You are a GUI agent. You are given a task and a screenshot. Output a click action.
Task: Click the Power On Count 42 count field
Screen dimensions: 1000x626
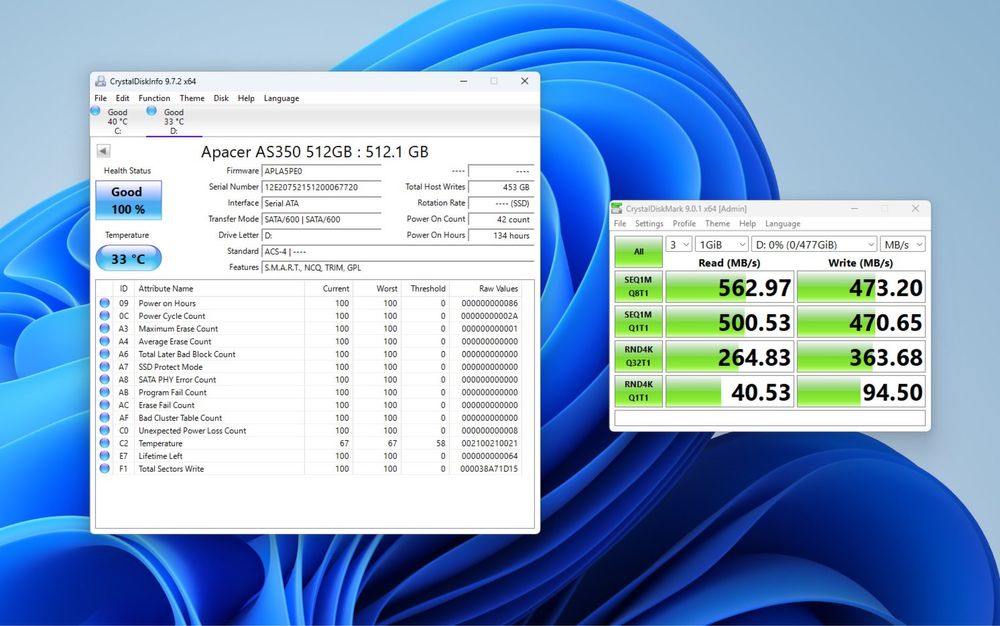coord(501,219)
